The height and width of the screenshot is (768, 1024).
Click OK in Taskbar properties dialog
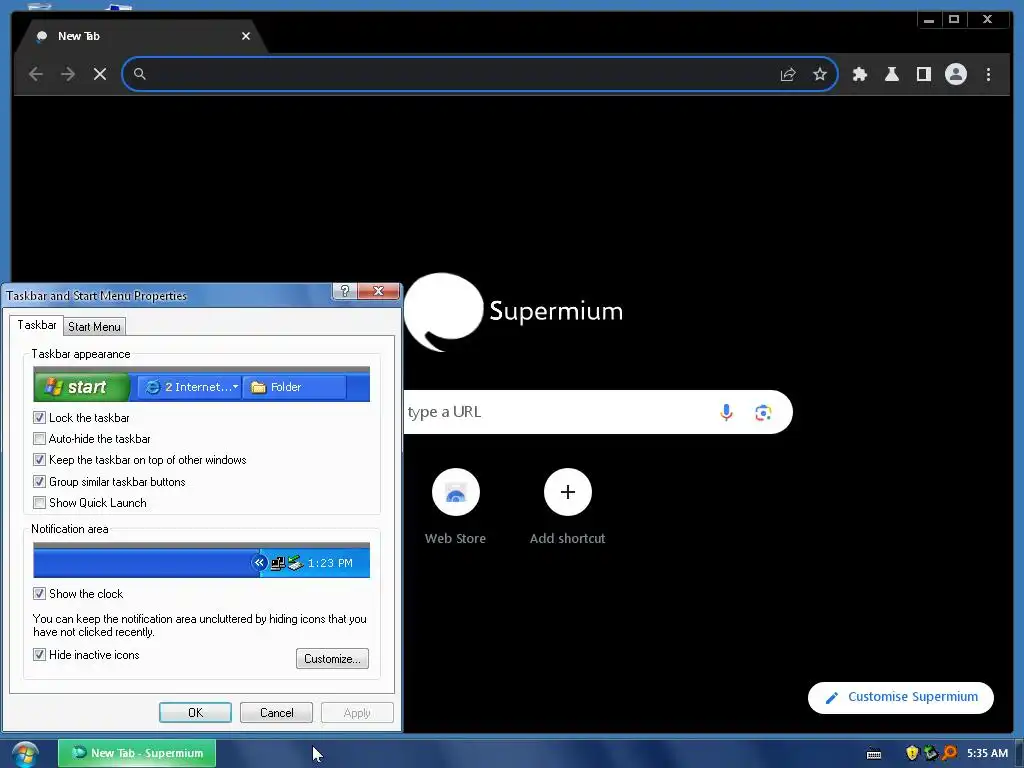click(x=195, y=712)
